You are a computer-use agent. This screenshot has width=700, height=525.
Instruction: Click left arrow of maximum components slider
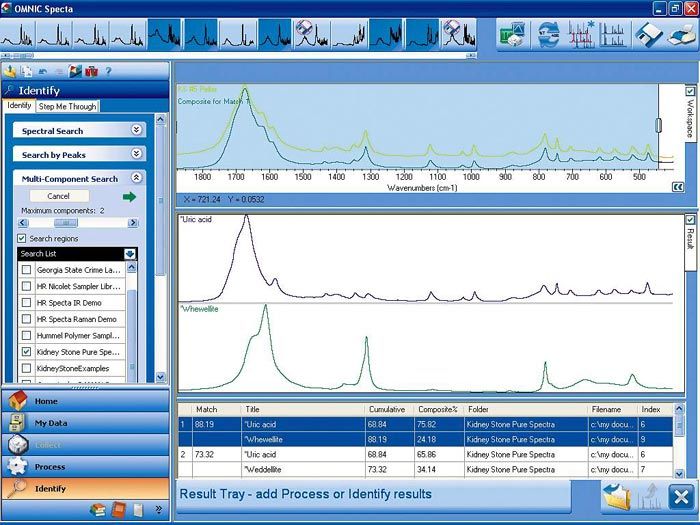(23, 223)
